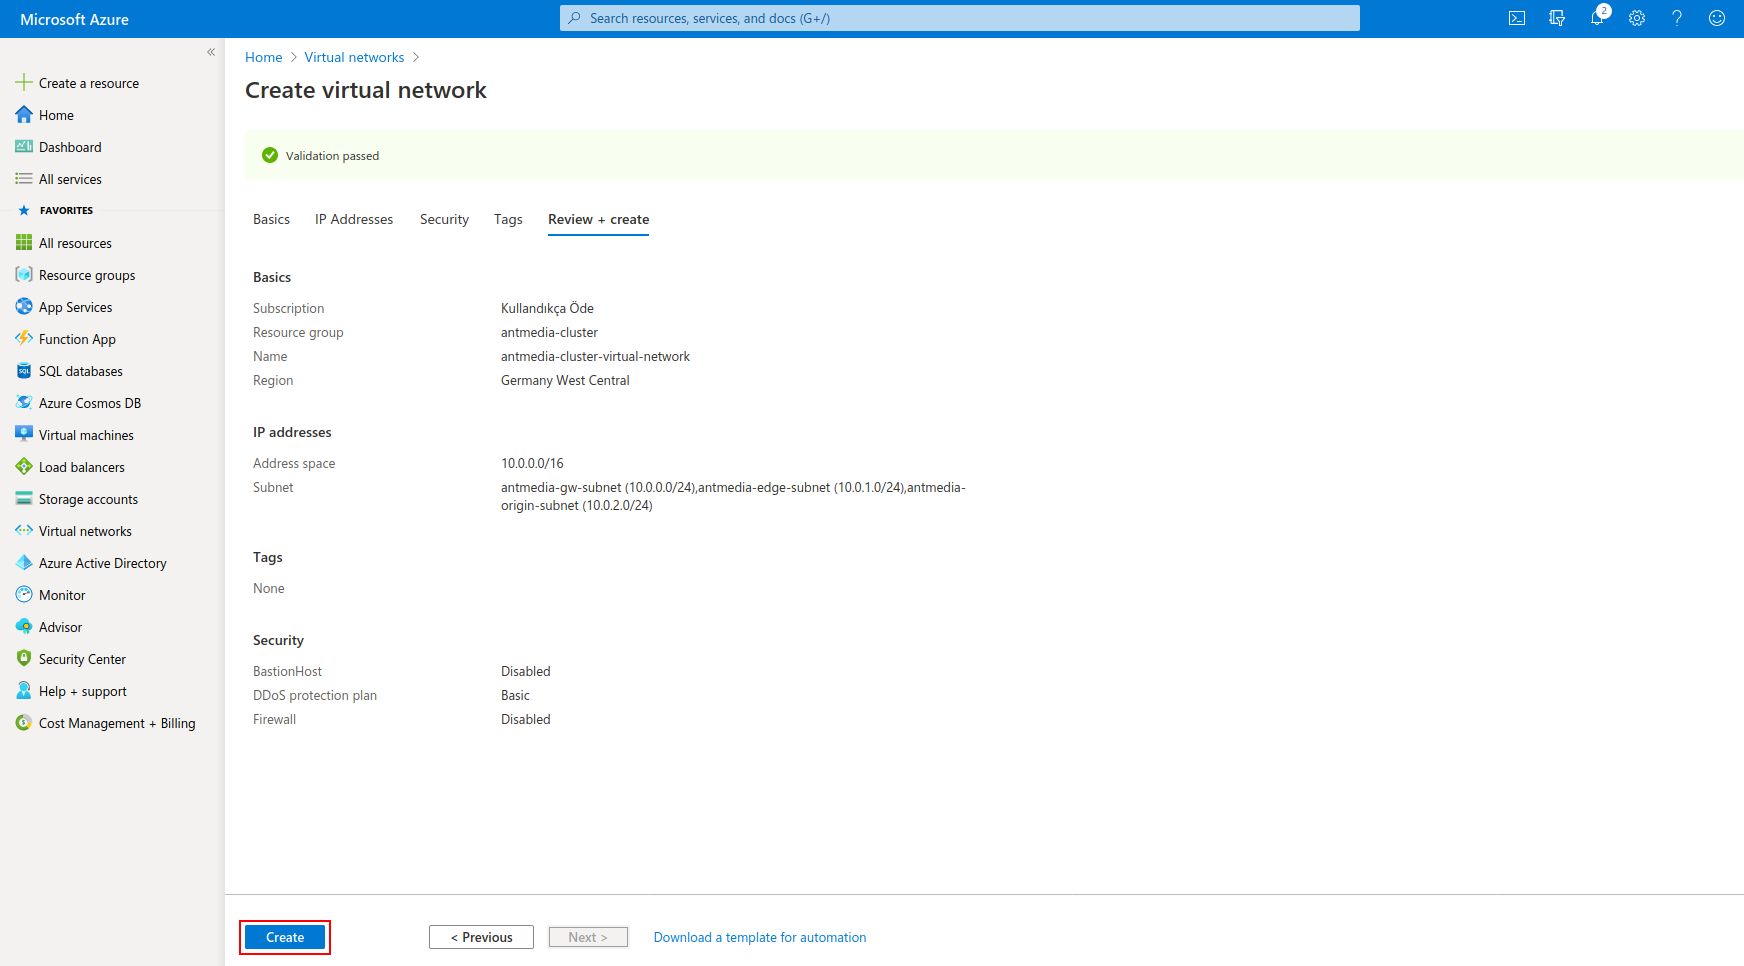Screen dimensions: 1744x966
Task: Click the Function App lightning icon
Action: point(24,339)
